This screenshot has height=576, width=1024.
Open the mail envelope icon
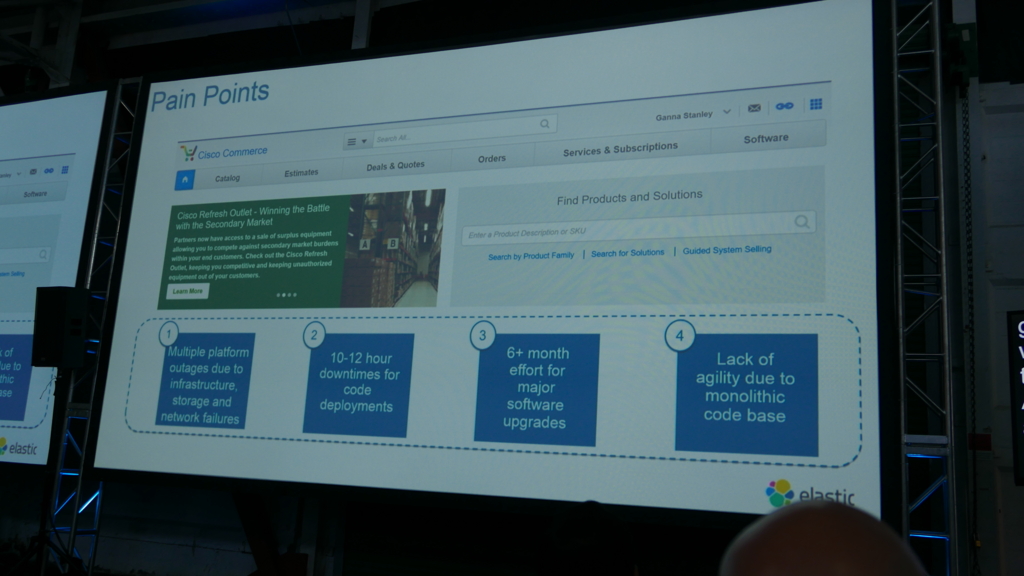[754, 108]
